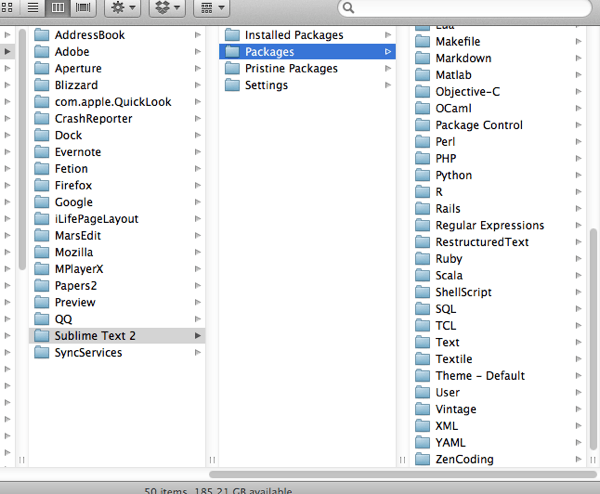The height and width of the screenshot is (494, 600).
Task: Open the Dropbox toolbar dropdown
Action: 167,7
